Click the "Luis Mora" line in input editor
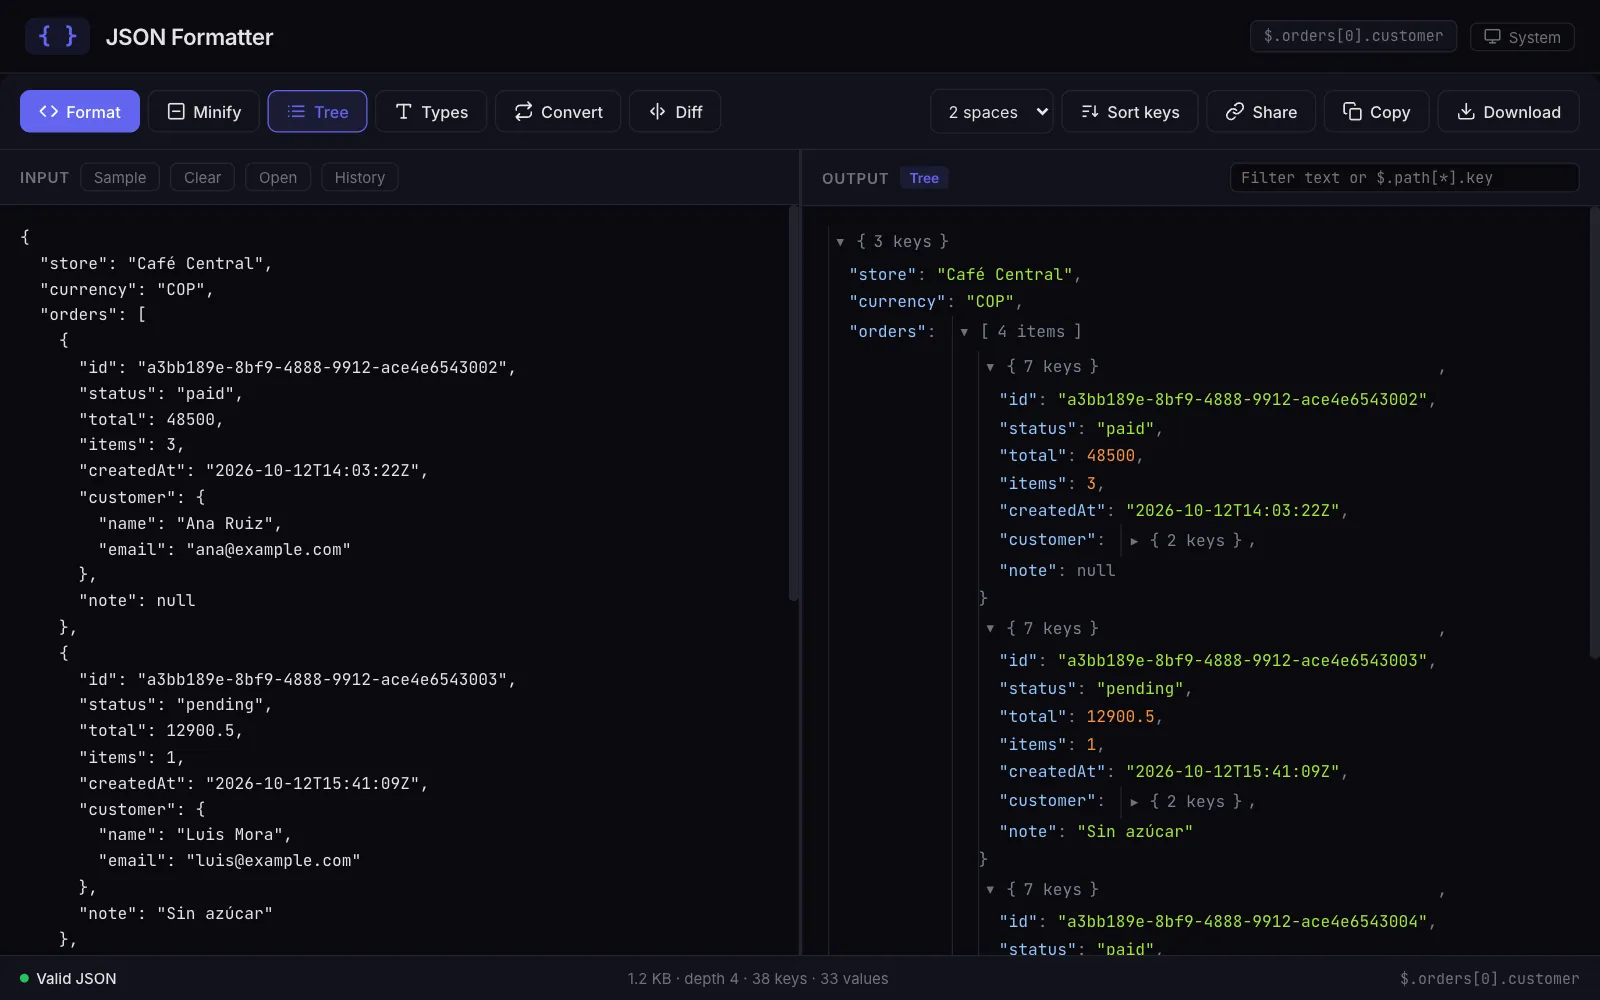Viewport: 1600px width, 1000px height. click(x=195, y=834)
